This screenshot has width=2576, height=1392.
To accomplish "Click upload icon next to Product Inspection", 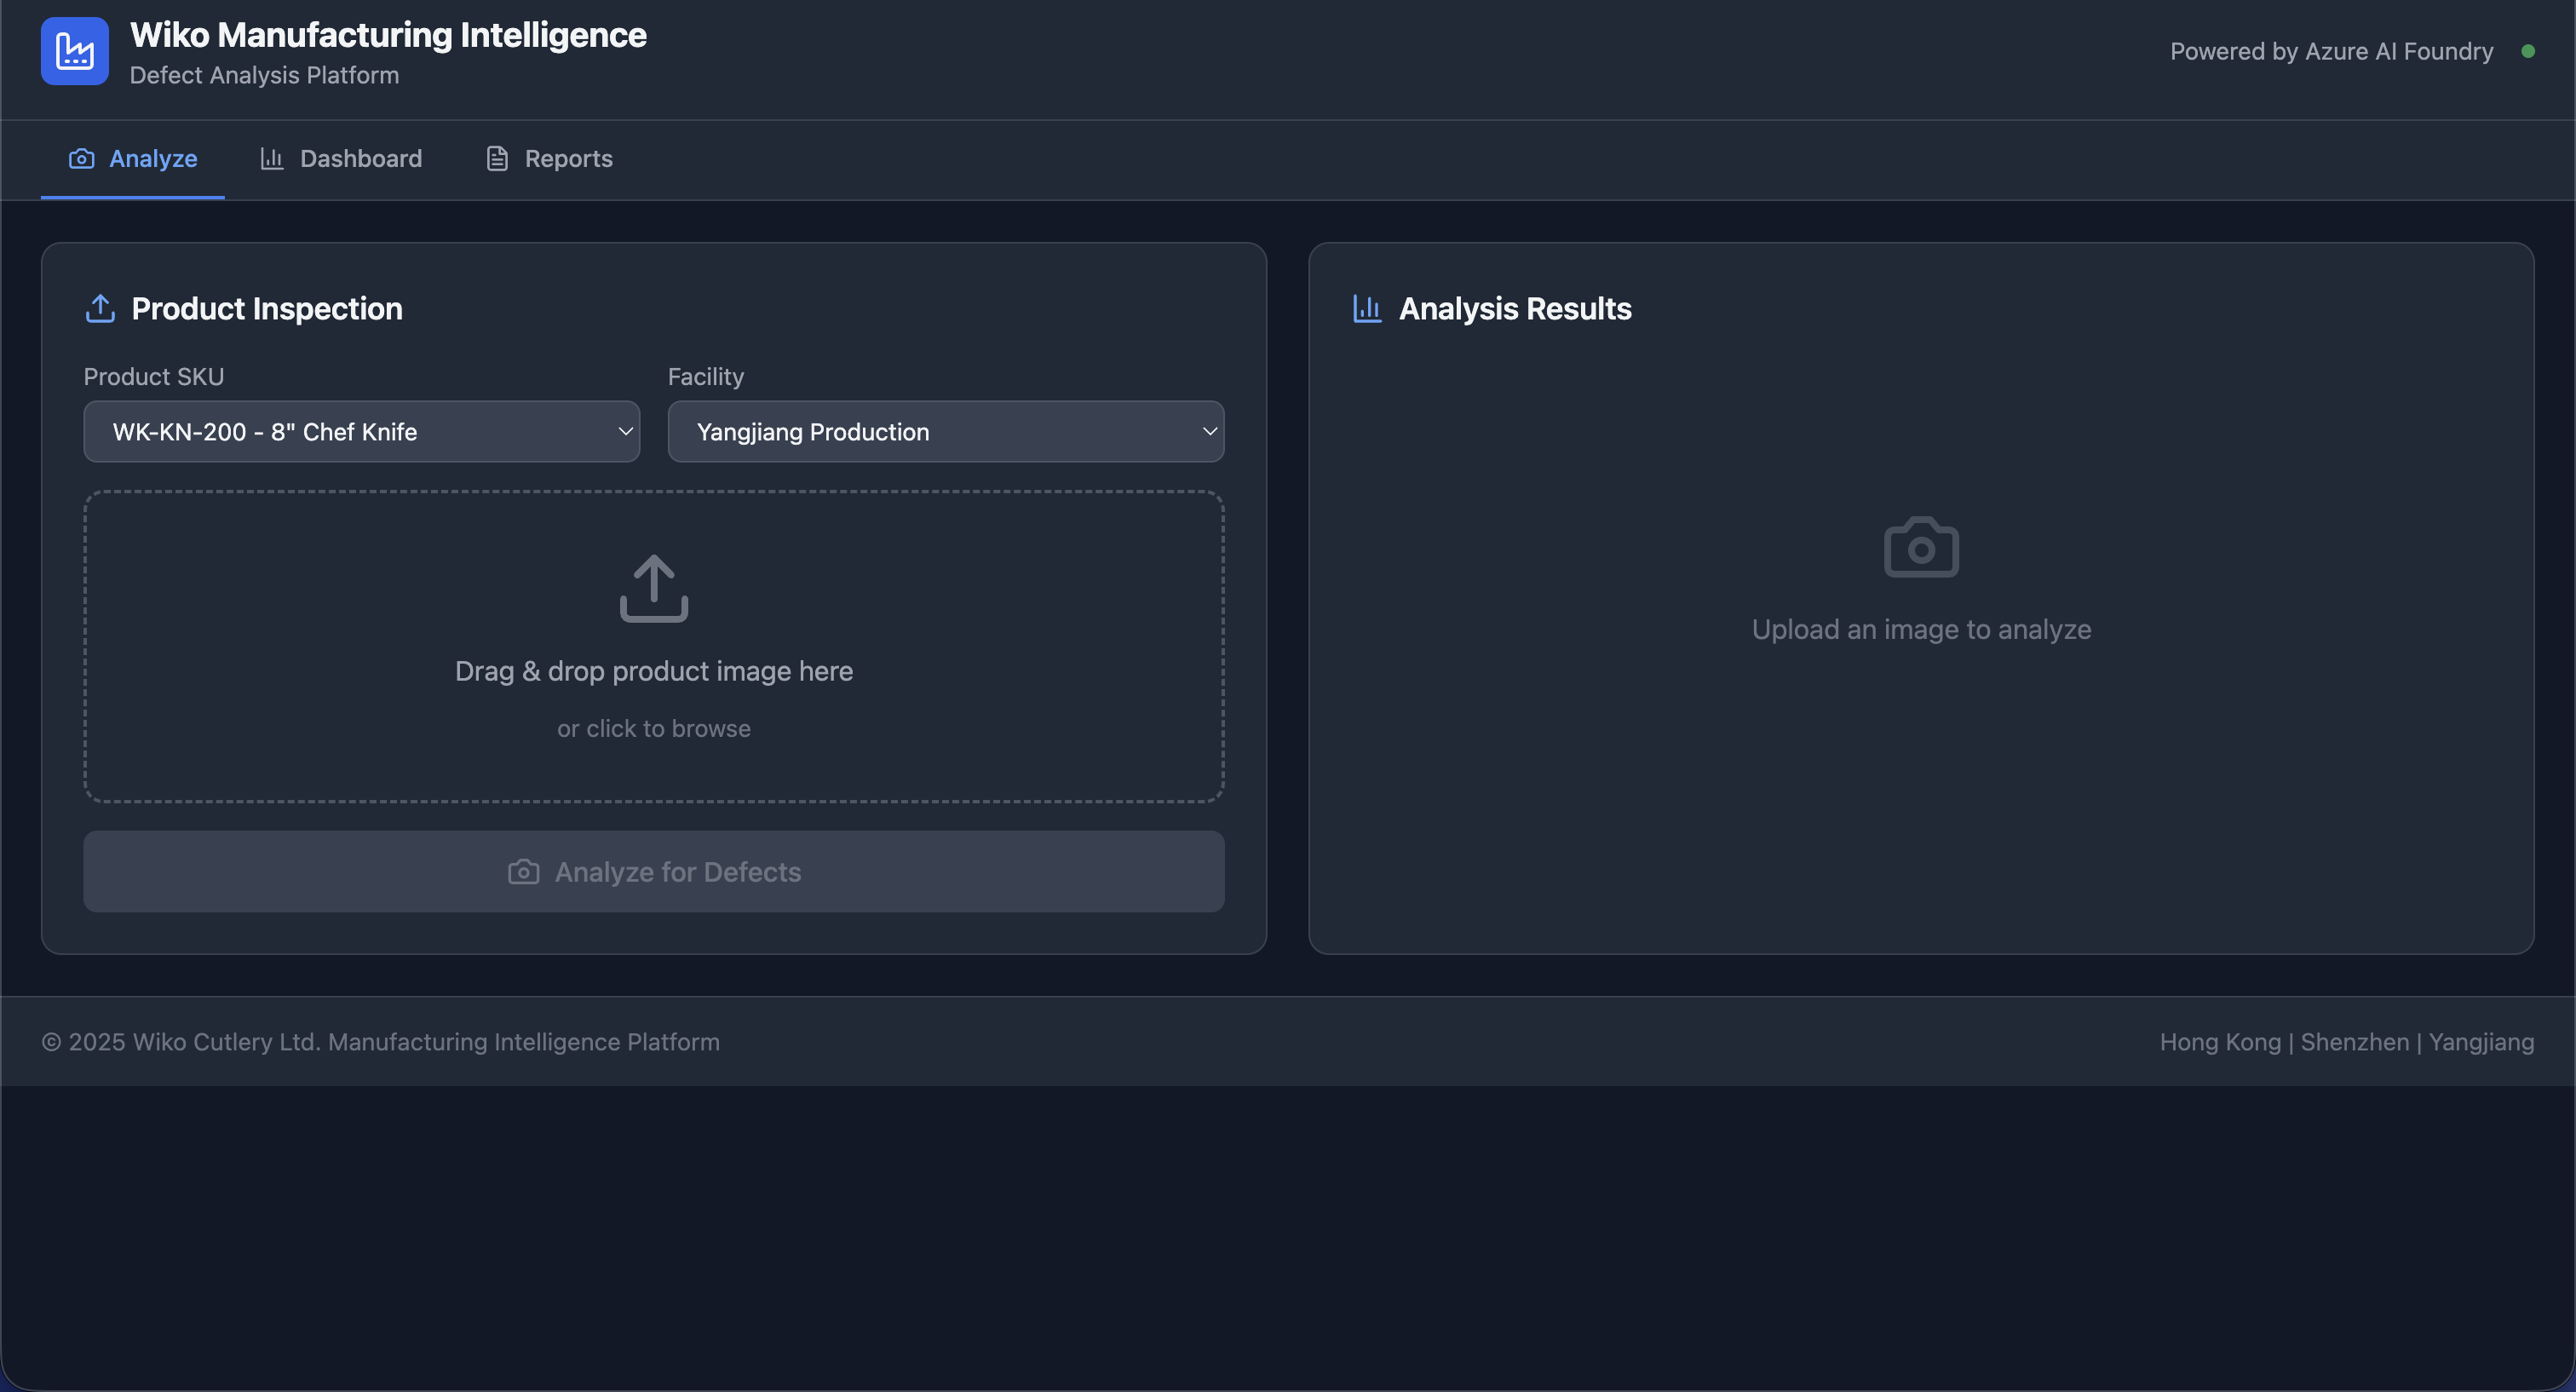I will coord(100,309).
